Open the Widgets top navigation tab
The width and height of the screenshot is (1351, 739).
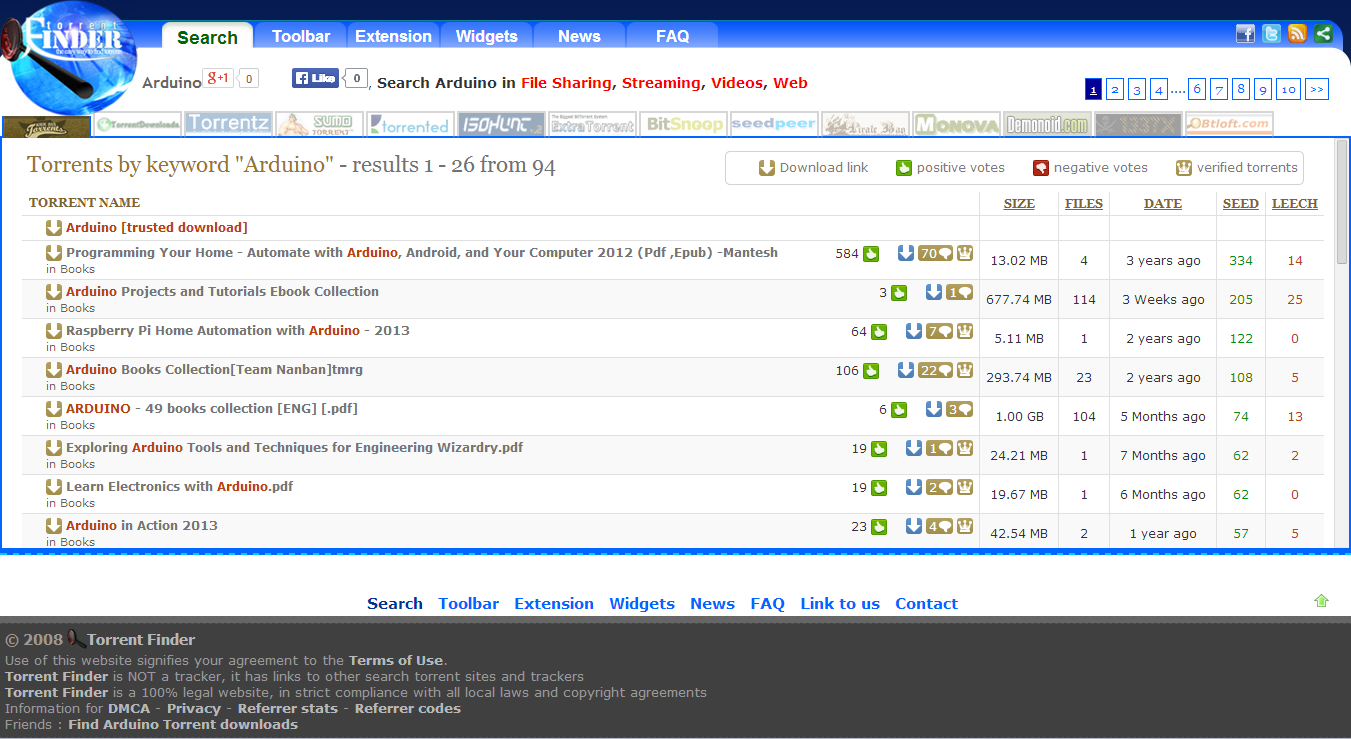click(486, 36)
